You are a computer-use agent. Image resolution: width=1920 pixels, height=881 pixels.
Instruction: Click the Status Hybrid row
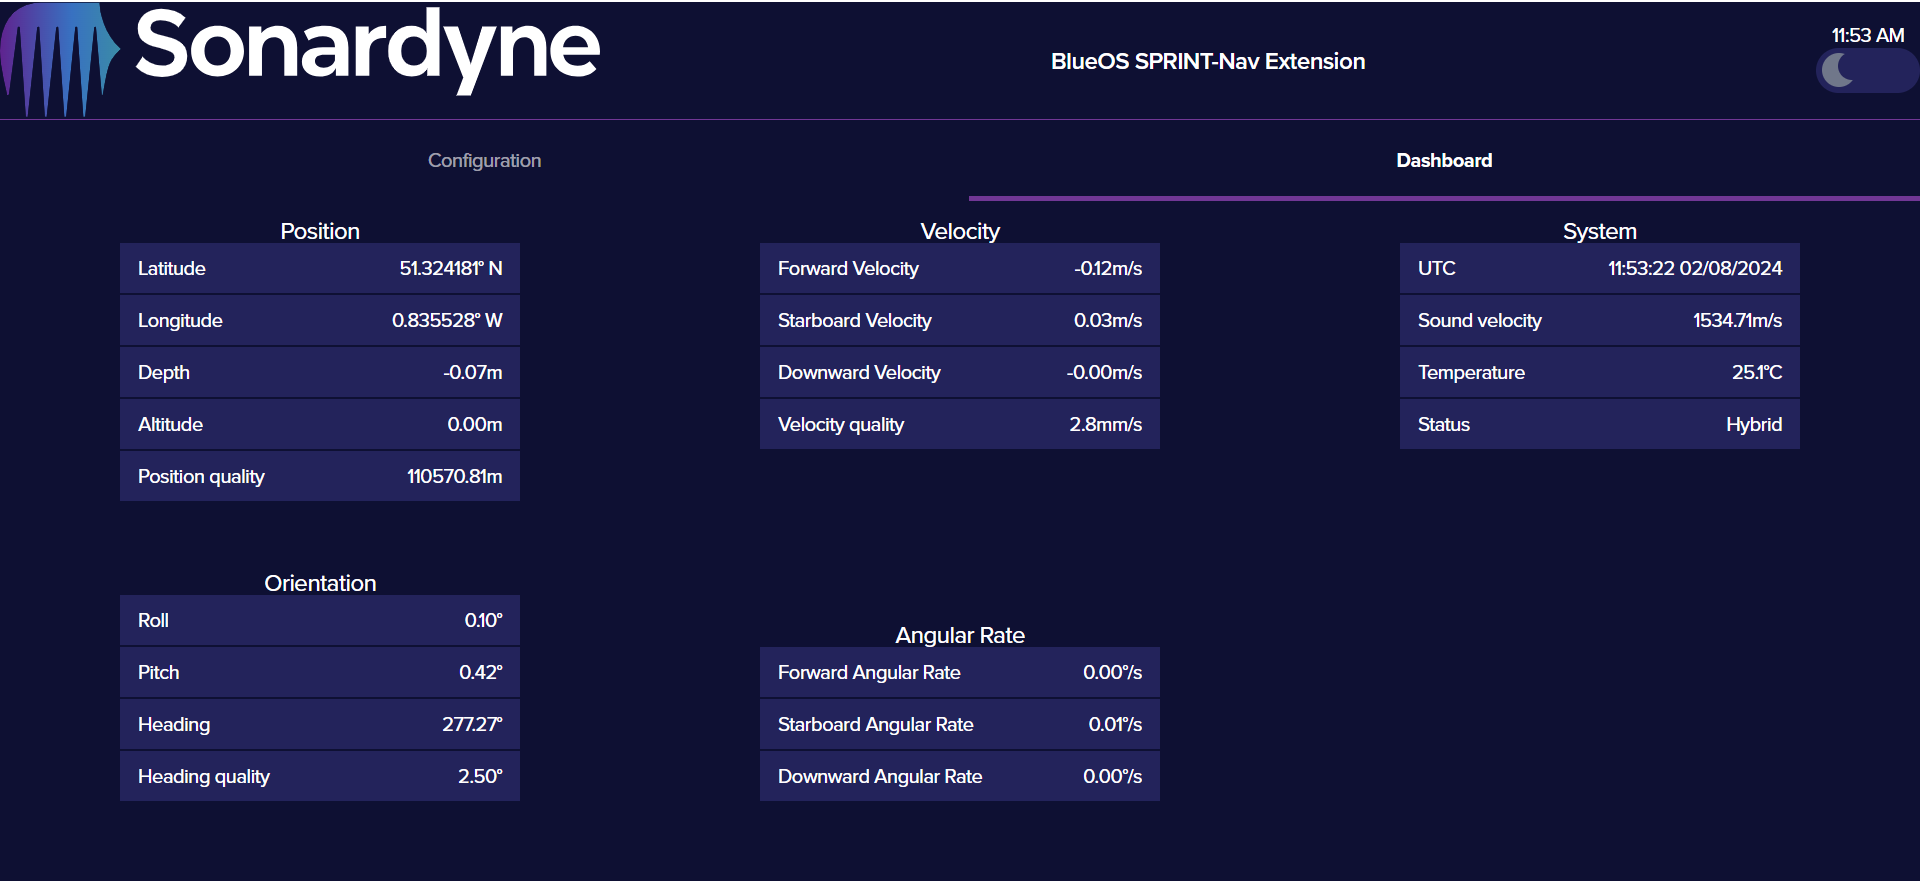tap(1600, 425)
